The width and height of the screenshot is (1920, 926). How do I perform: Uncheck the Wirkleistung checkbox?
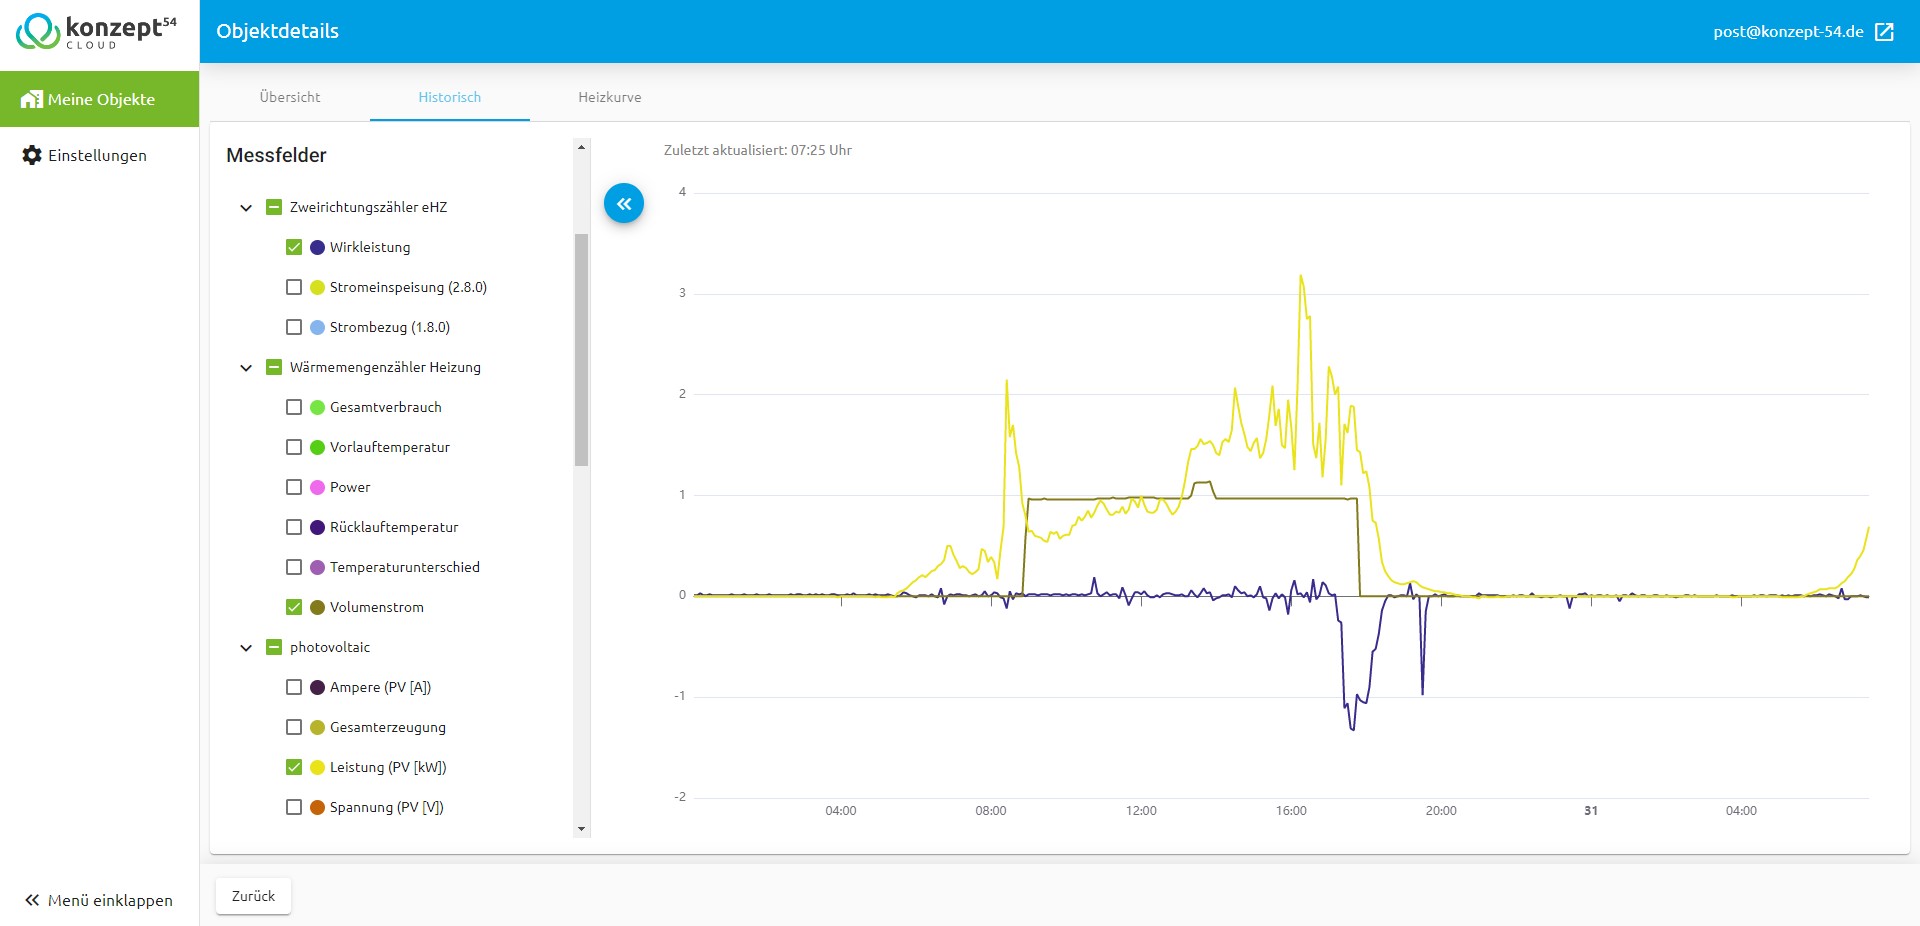(x=294, y=247)
